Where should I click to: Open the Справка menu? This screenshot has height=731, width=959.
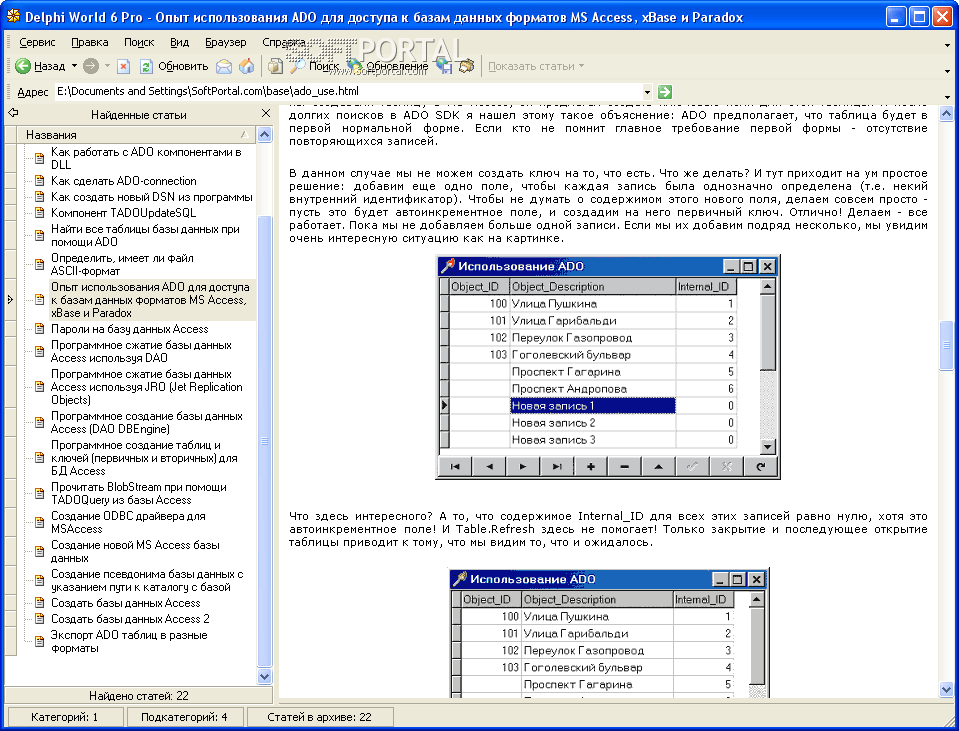[x=283, y=42]
